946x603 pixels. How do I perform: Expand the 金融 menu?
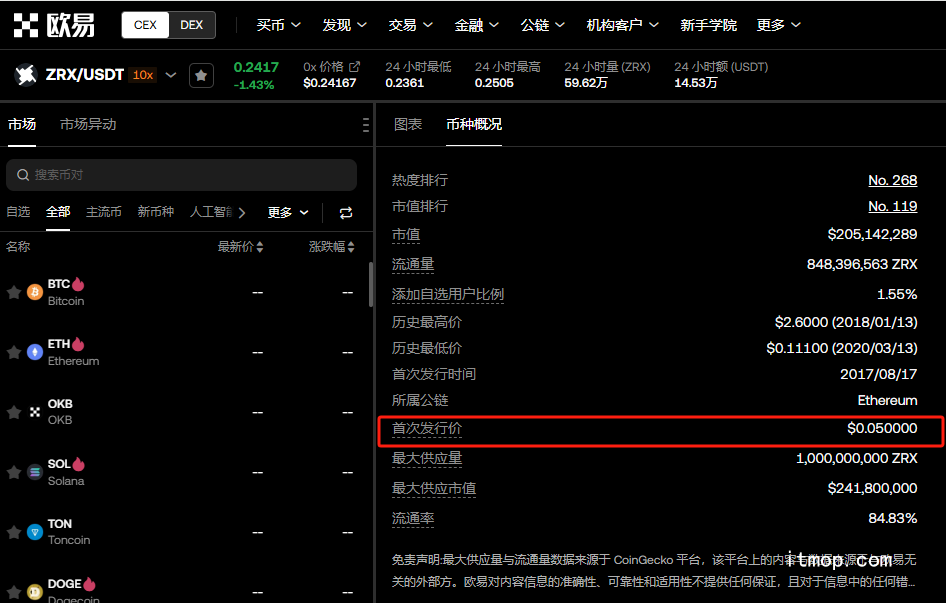point(477,25)
